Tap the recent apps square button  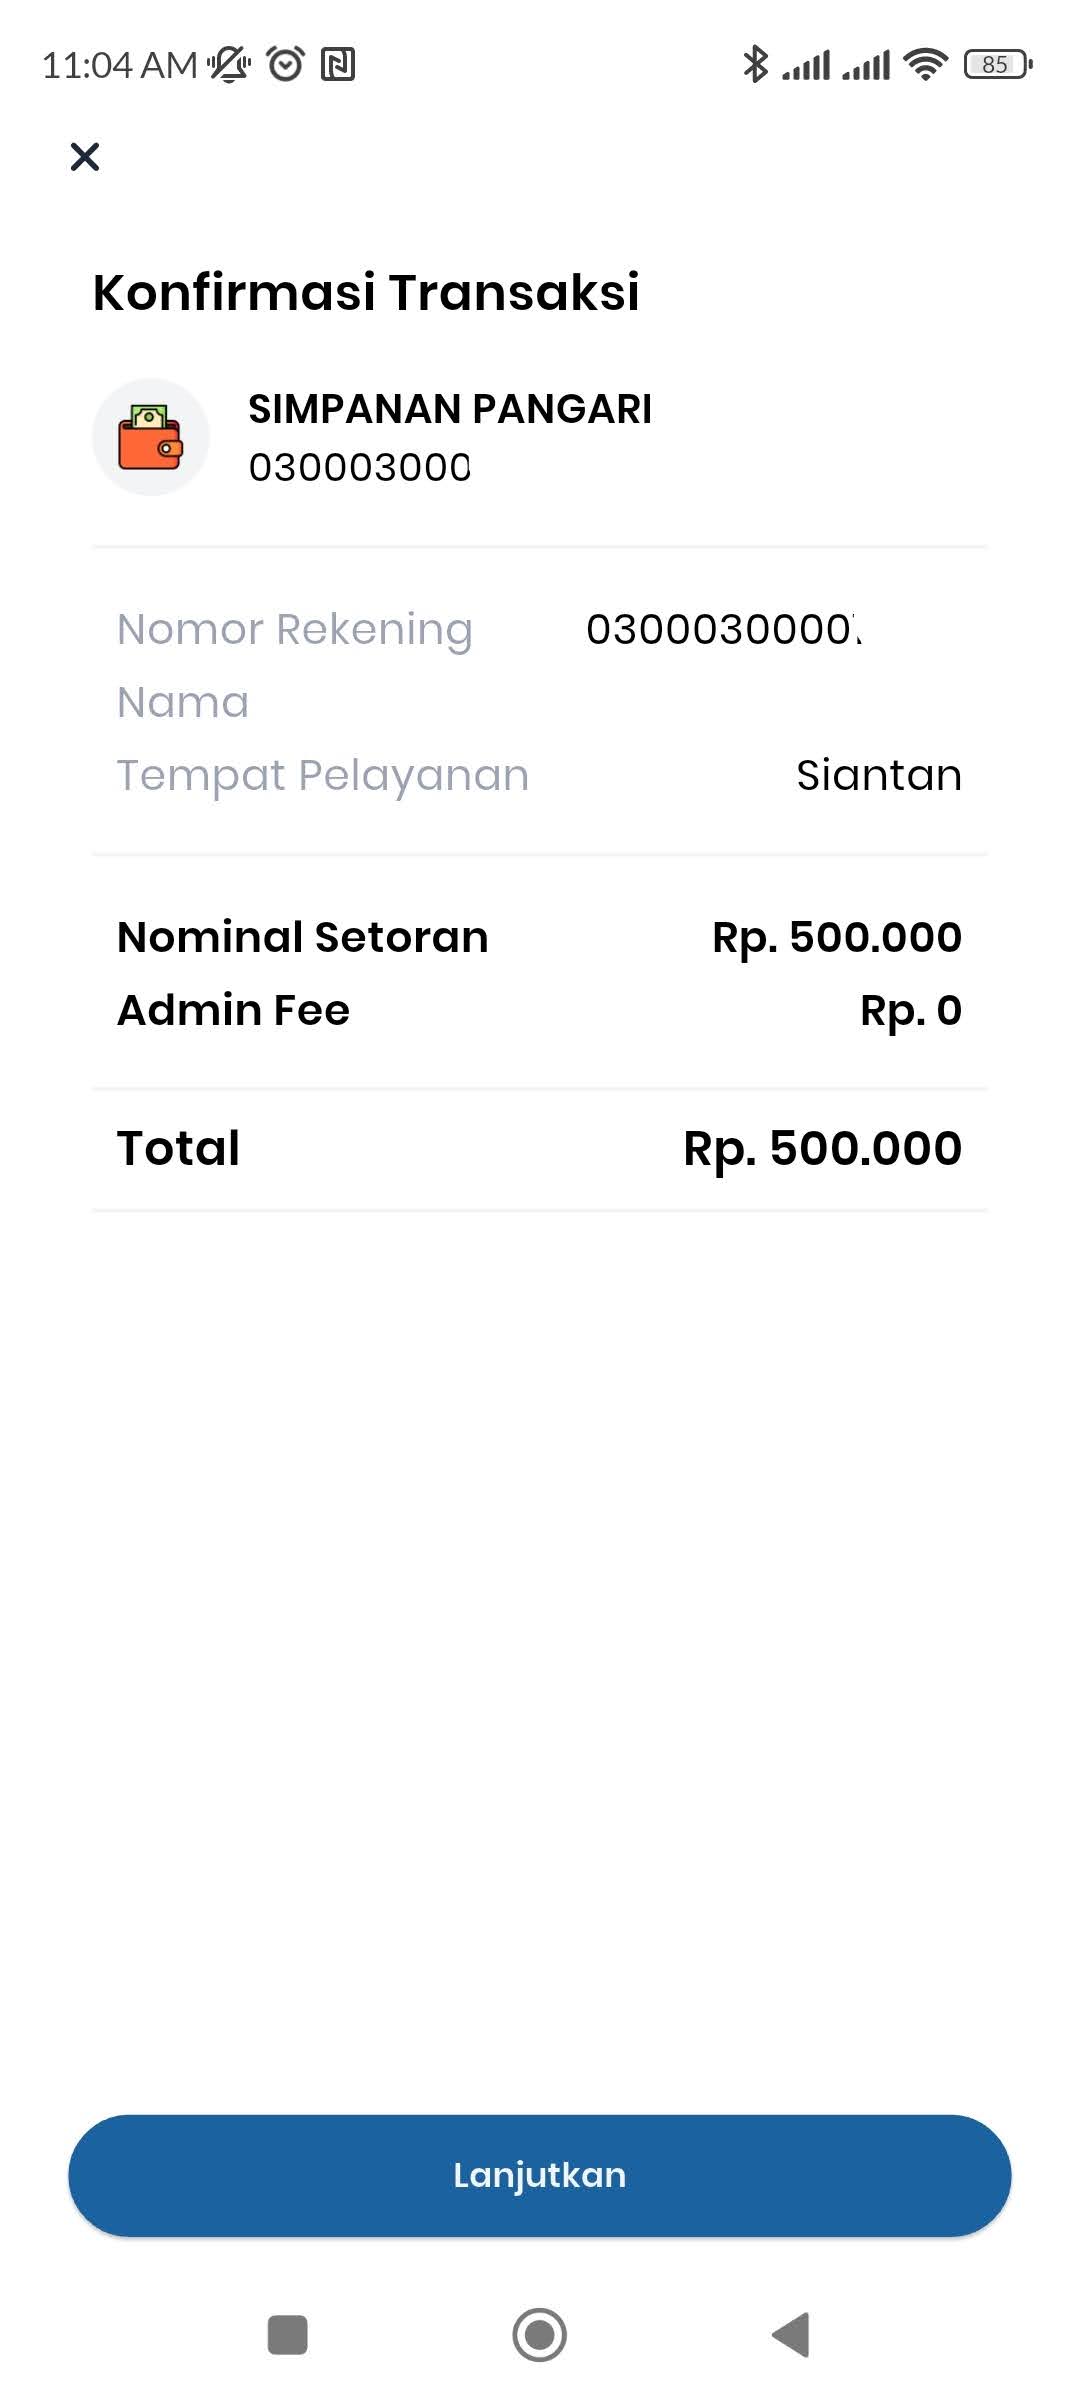click(288, 2335)
